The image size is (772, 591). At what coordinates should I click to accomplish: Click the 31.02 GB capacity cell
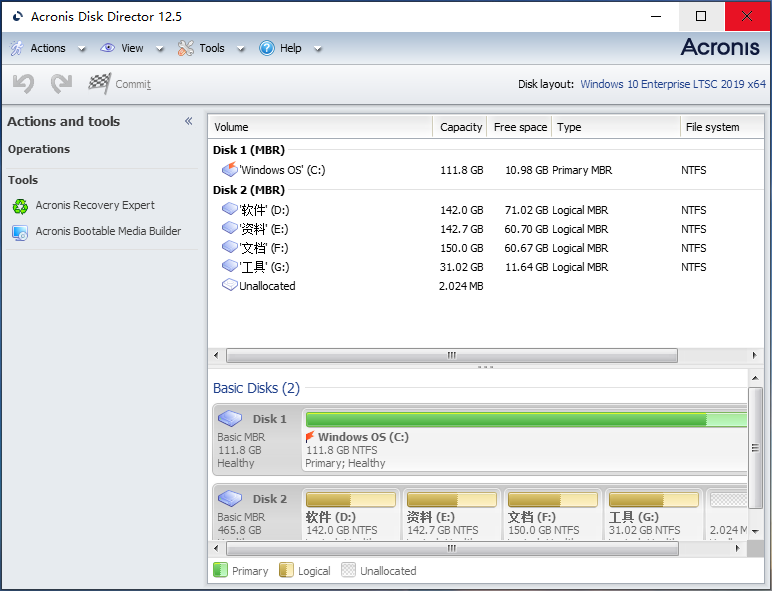pos(461,267)
